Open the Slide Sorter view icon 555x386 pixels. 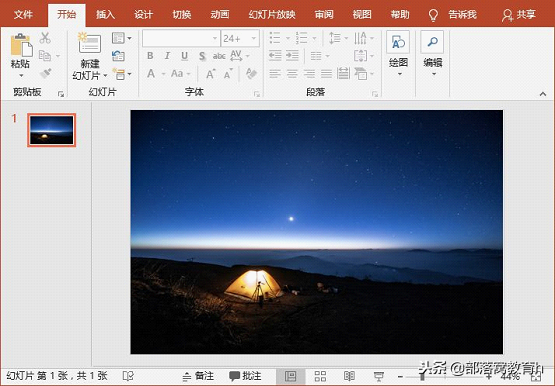320,376
